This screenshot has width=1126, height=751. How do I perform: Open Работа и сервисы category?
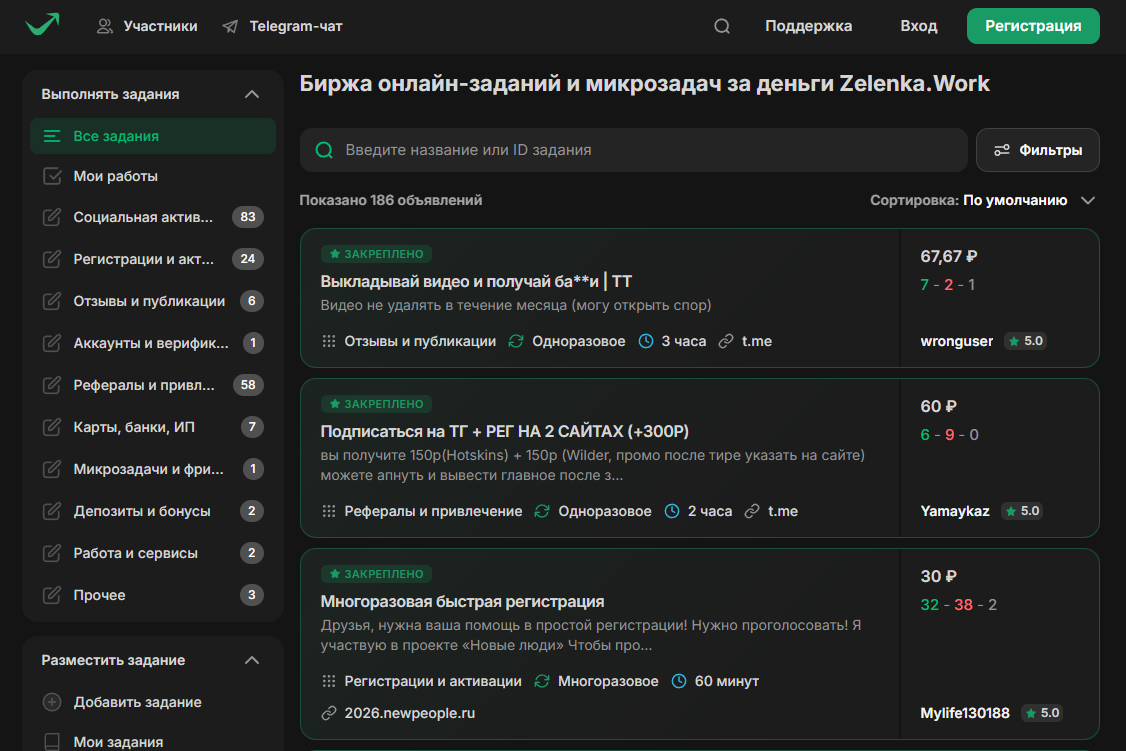coord(153,553)
